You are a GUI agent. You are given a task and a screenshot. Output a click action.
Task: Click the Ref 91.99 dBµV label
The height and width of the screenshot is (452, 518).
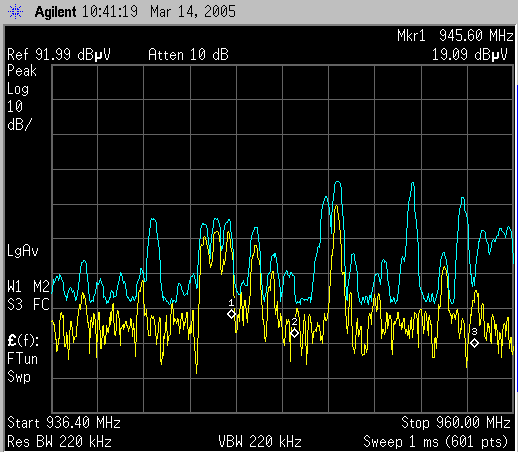click(59, 55)
